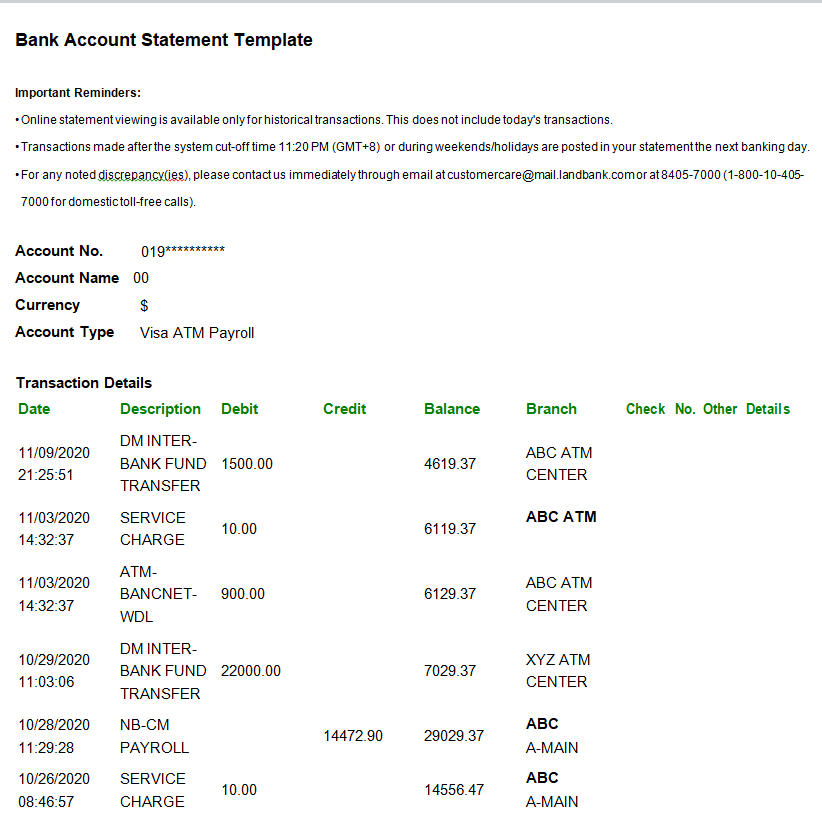Click the Other Details column header
The width and height of the screenshot is (822, 817).
click(x=746, y=409)
